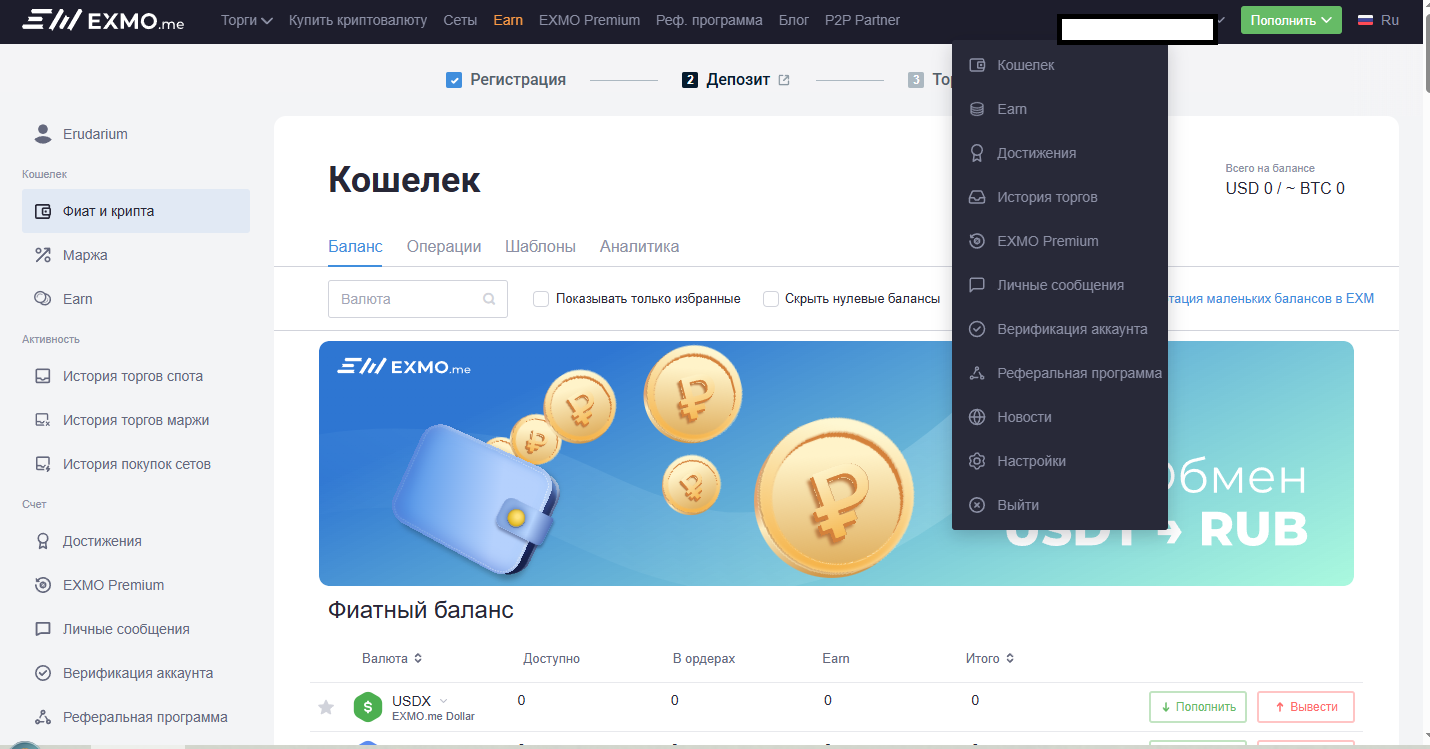Expand the Торги dropdown menu
The height and width of the screenshot is (749, 1430).
pos(246,19)
